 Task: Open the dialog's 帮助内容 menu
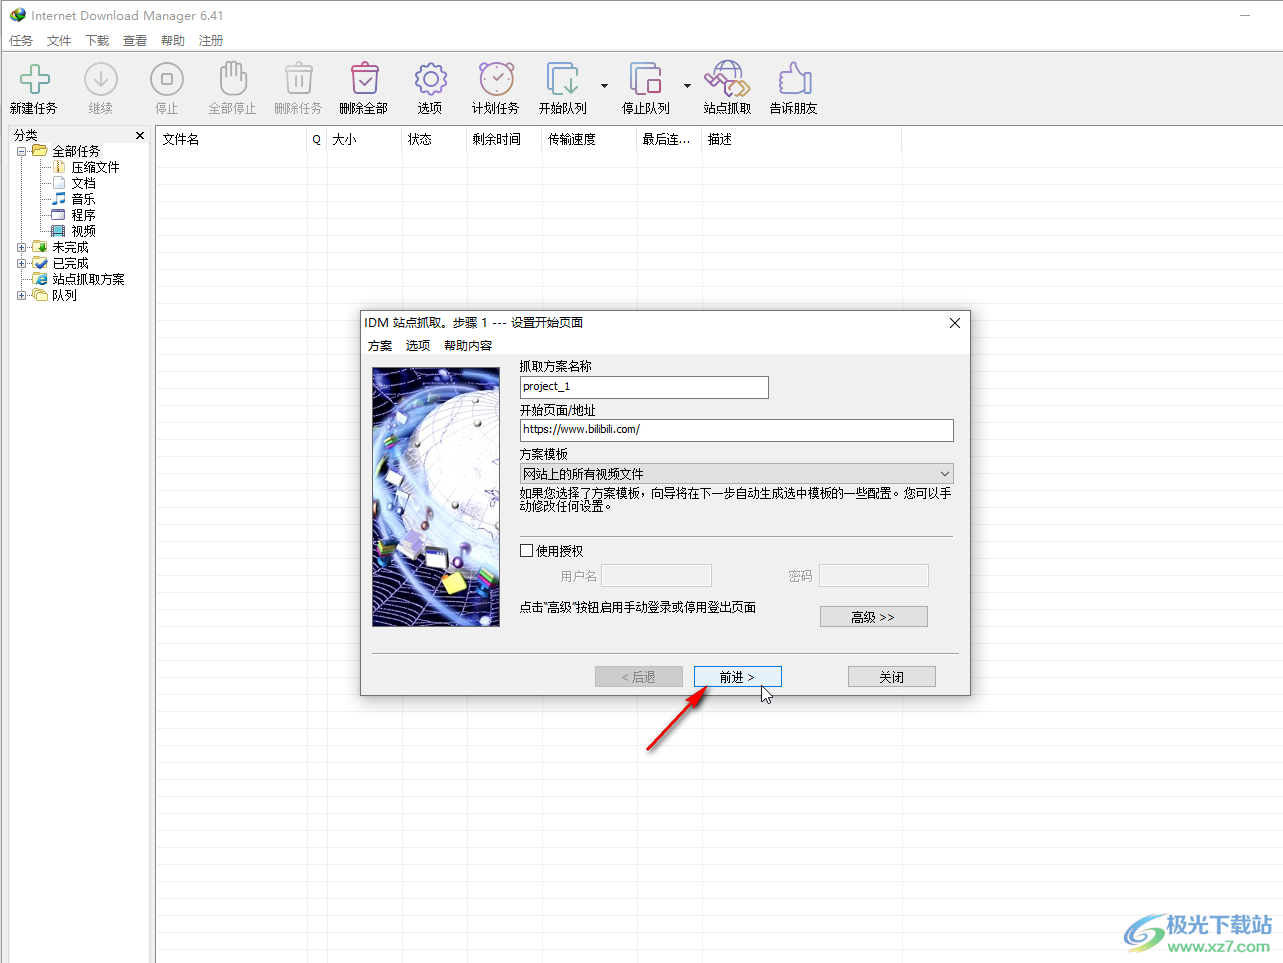click(468, 346)
